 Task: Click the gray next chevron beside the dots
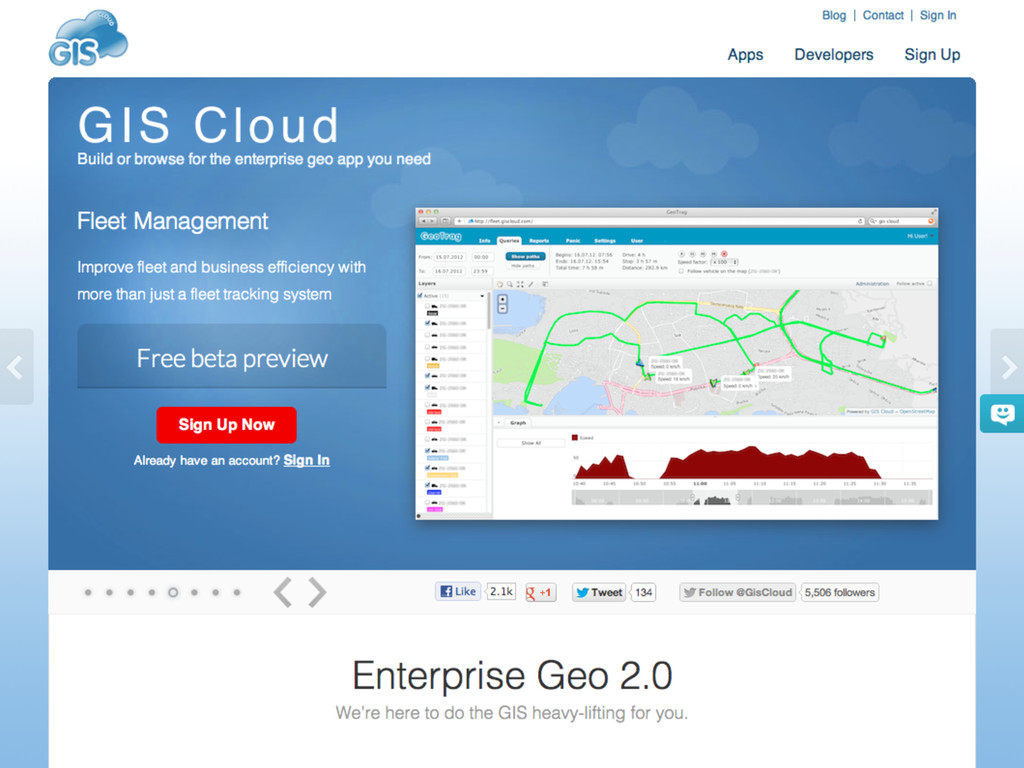click(317, 592)
